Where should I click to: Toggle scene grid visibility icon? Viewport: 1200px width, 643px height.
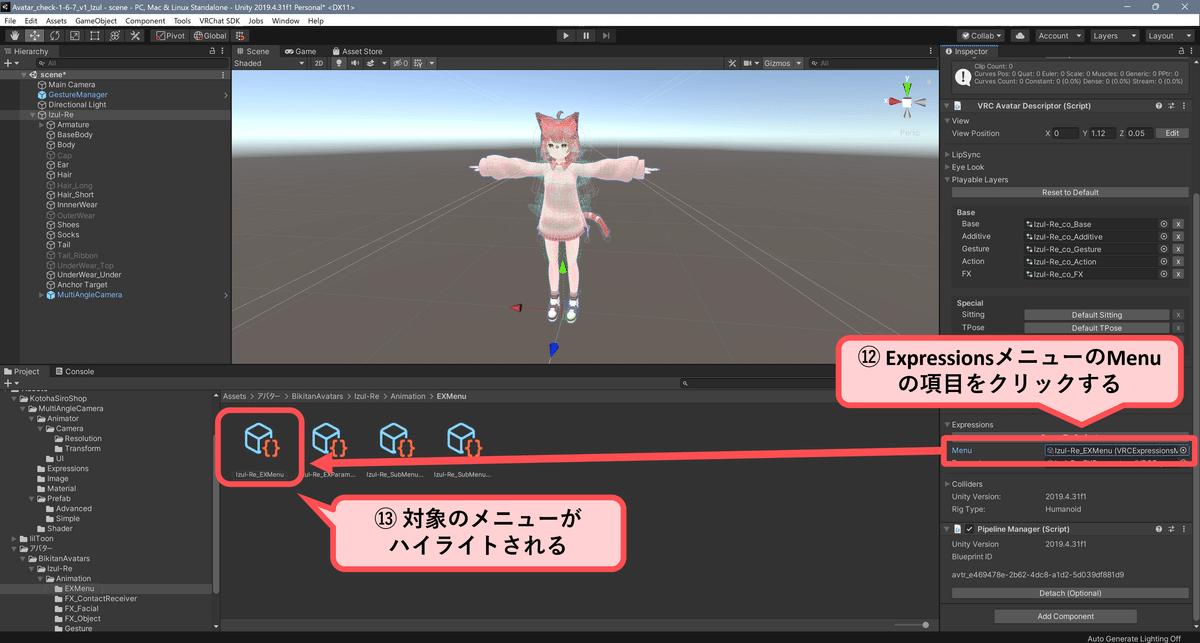[x=417, y=63]
